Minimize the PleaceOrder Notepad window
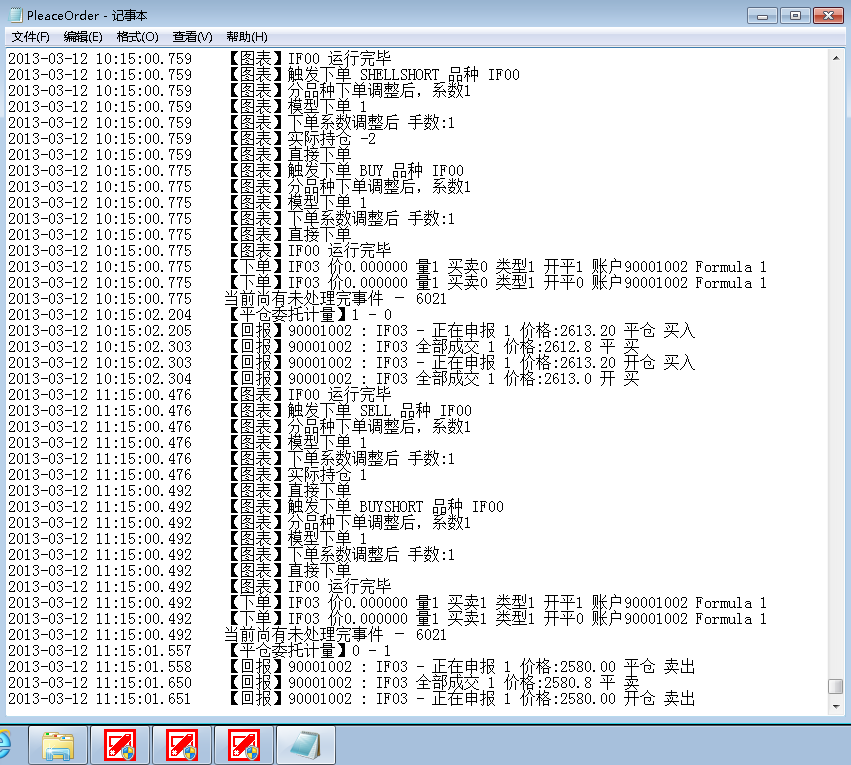The width and height of the screenshot is (851, 765). point(763,16)
